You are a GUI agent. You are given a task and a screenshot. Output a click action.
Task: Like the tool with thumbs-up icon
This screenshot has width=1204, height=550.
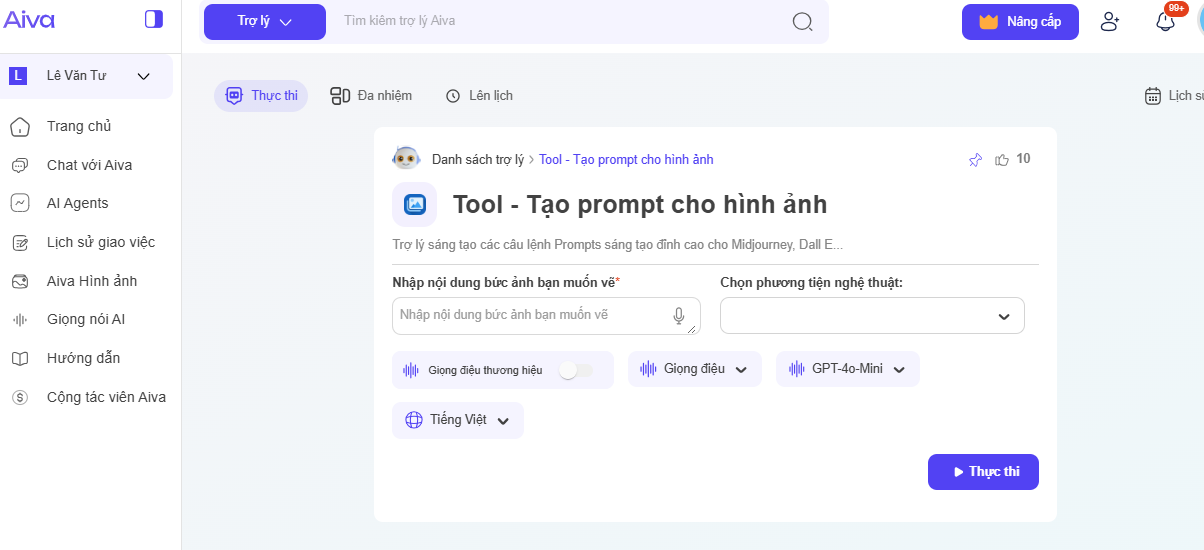click(x=1002, y=160)
